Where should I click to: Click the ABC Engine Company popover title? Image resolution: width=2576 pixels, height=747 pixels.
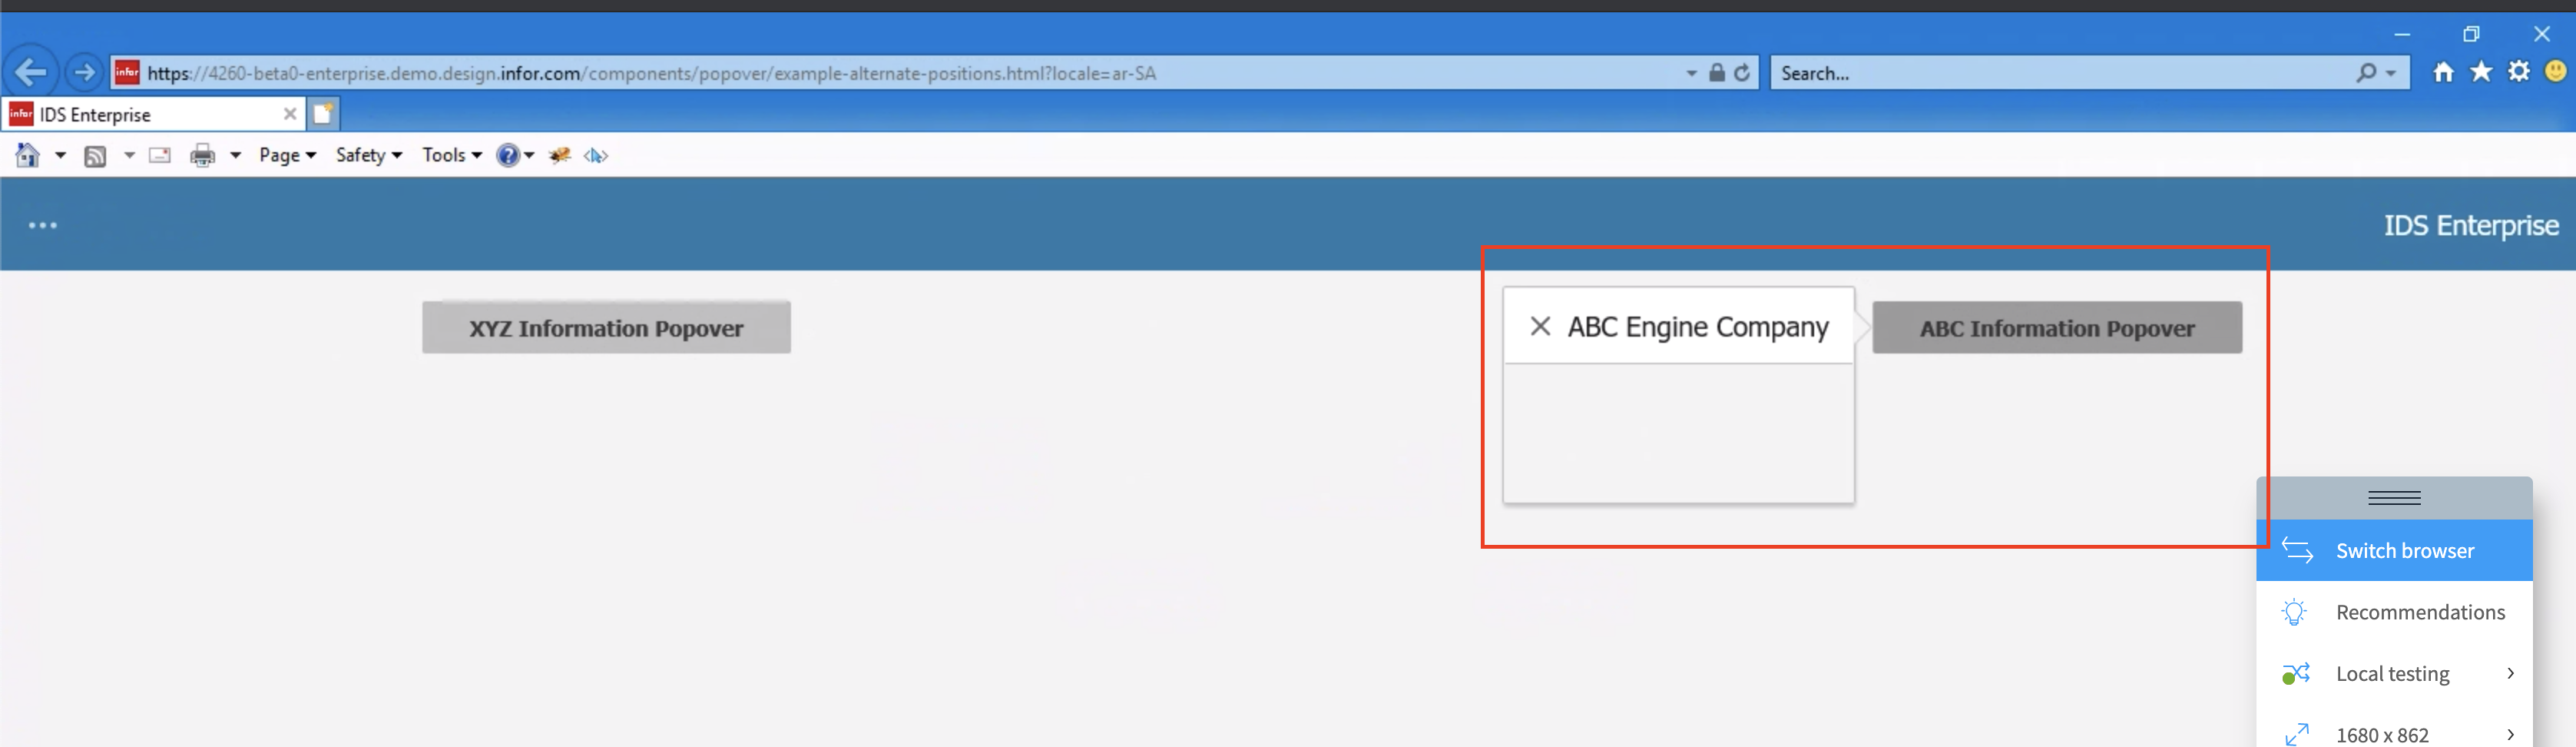1697,327
